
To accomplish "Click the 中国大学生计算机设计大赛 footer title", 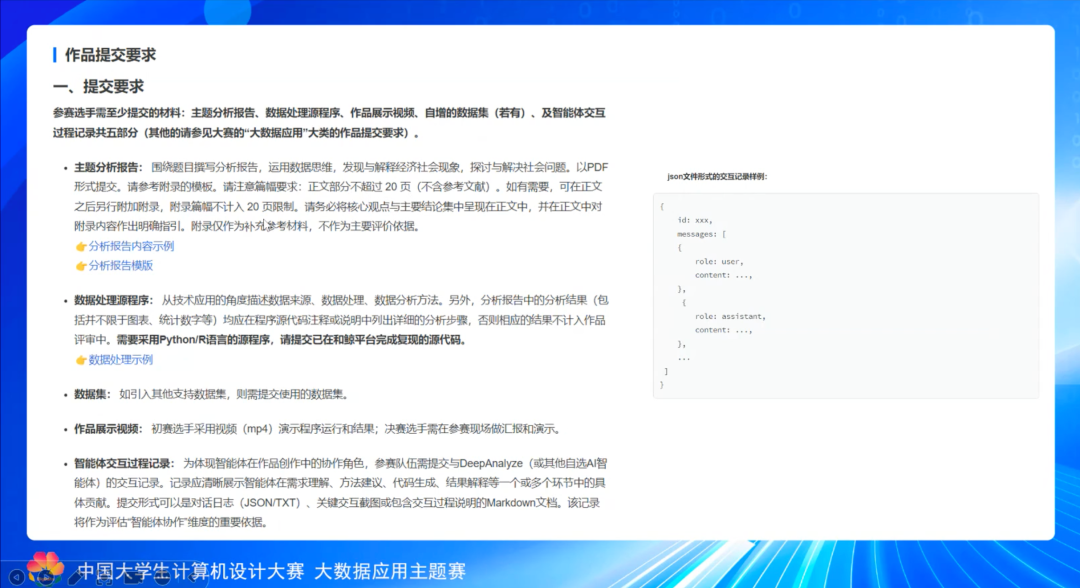I will point(190,572).
